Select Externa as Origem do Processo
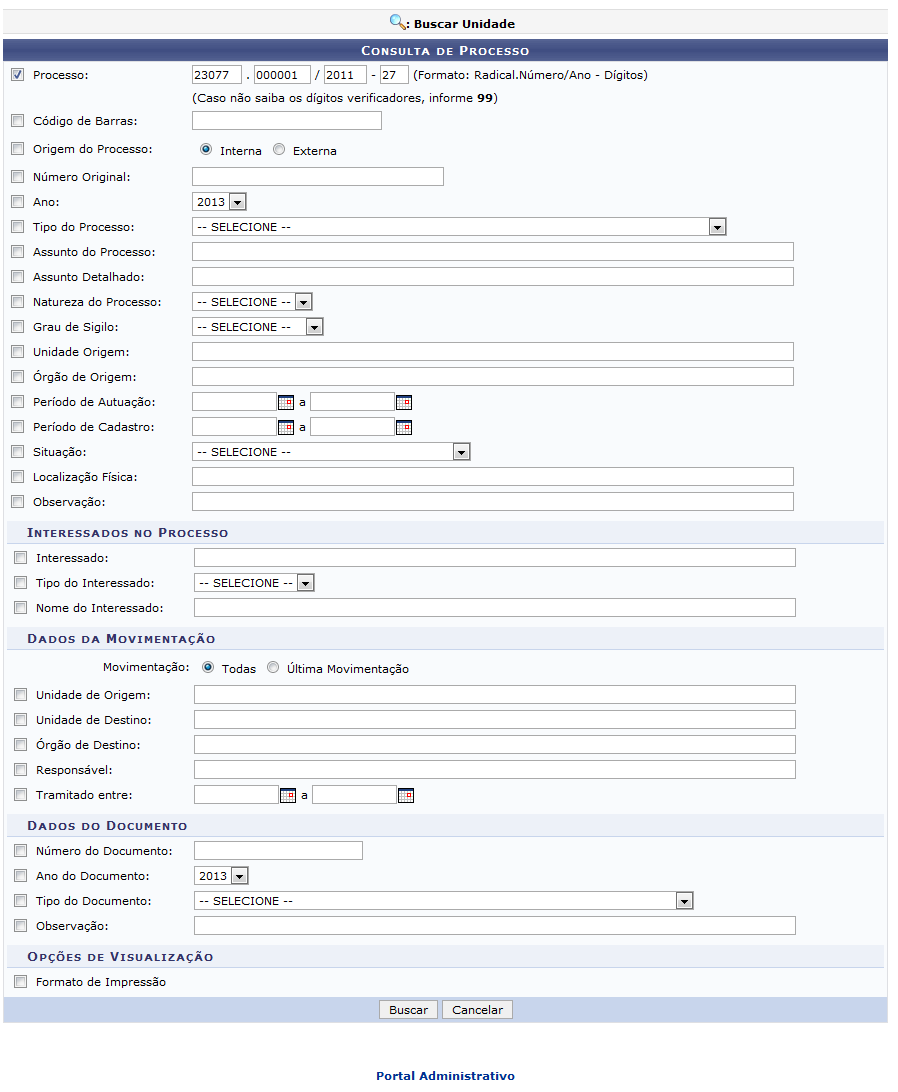Viewport: 898px width, 1092px height. point(279,150)
